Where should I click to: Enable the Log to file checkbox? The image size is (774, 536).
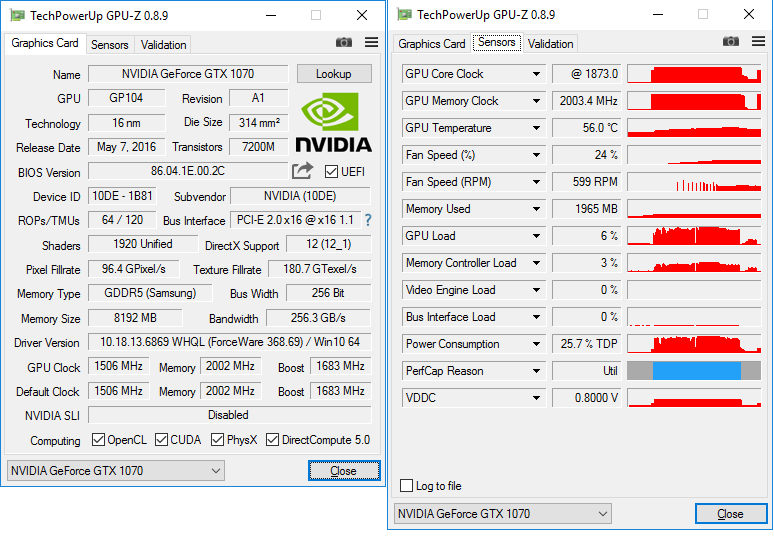pos(406,486)
